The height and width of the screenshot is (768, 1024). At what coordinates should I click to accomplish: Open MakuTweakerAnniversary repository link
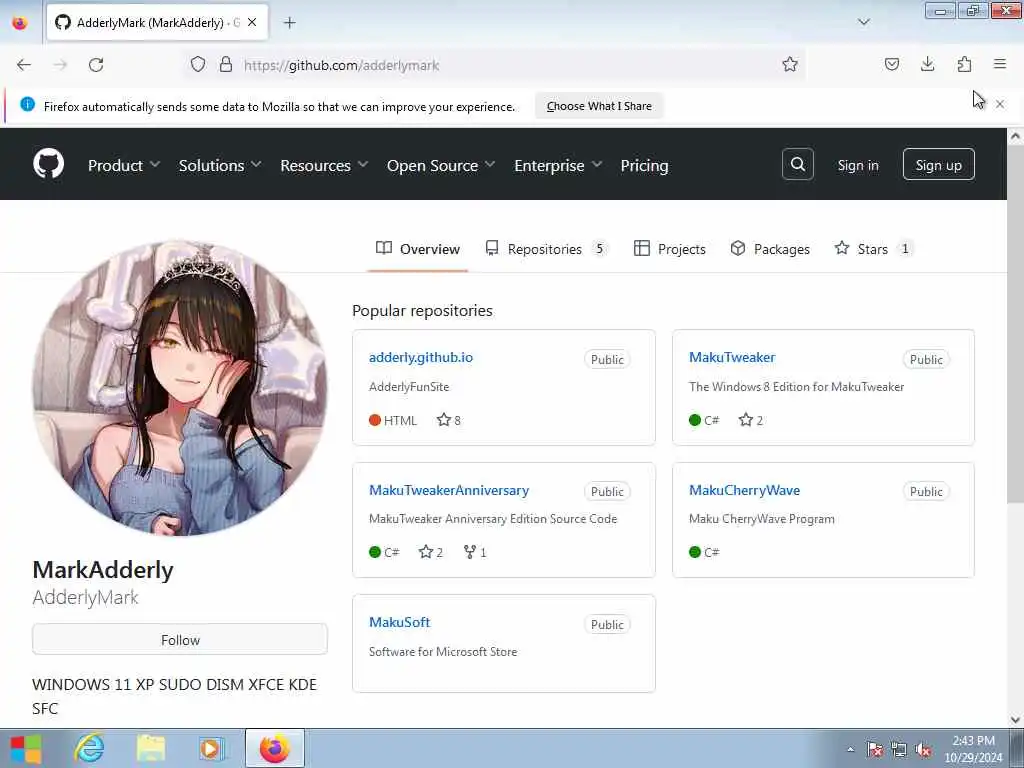pyautogui.click(x=449, y=490)
